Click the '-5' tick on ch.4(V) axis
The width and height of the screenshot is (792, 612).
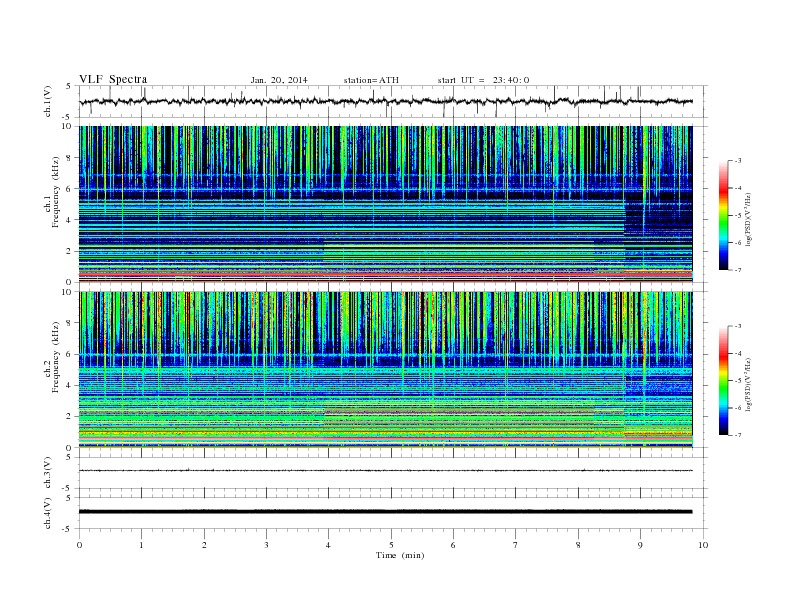click(x=67, y=529)
